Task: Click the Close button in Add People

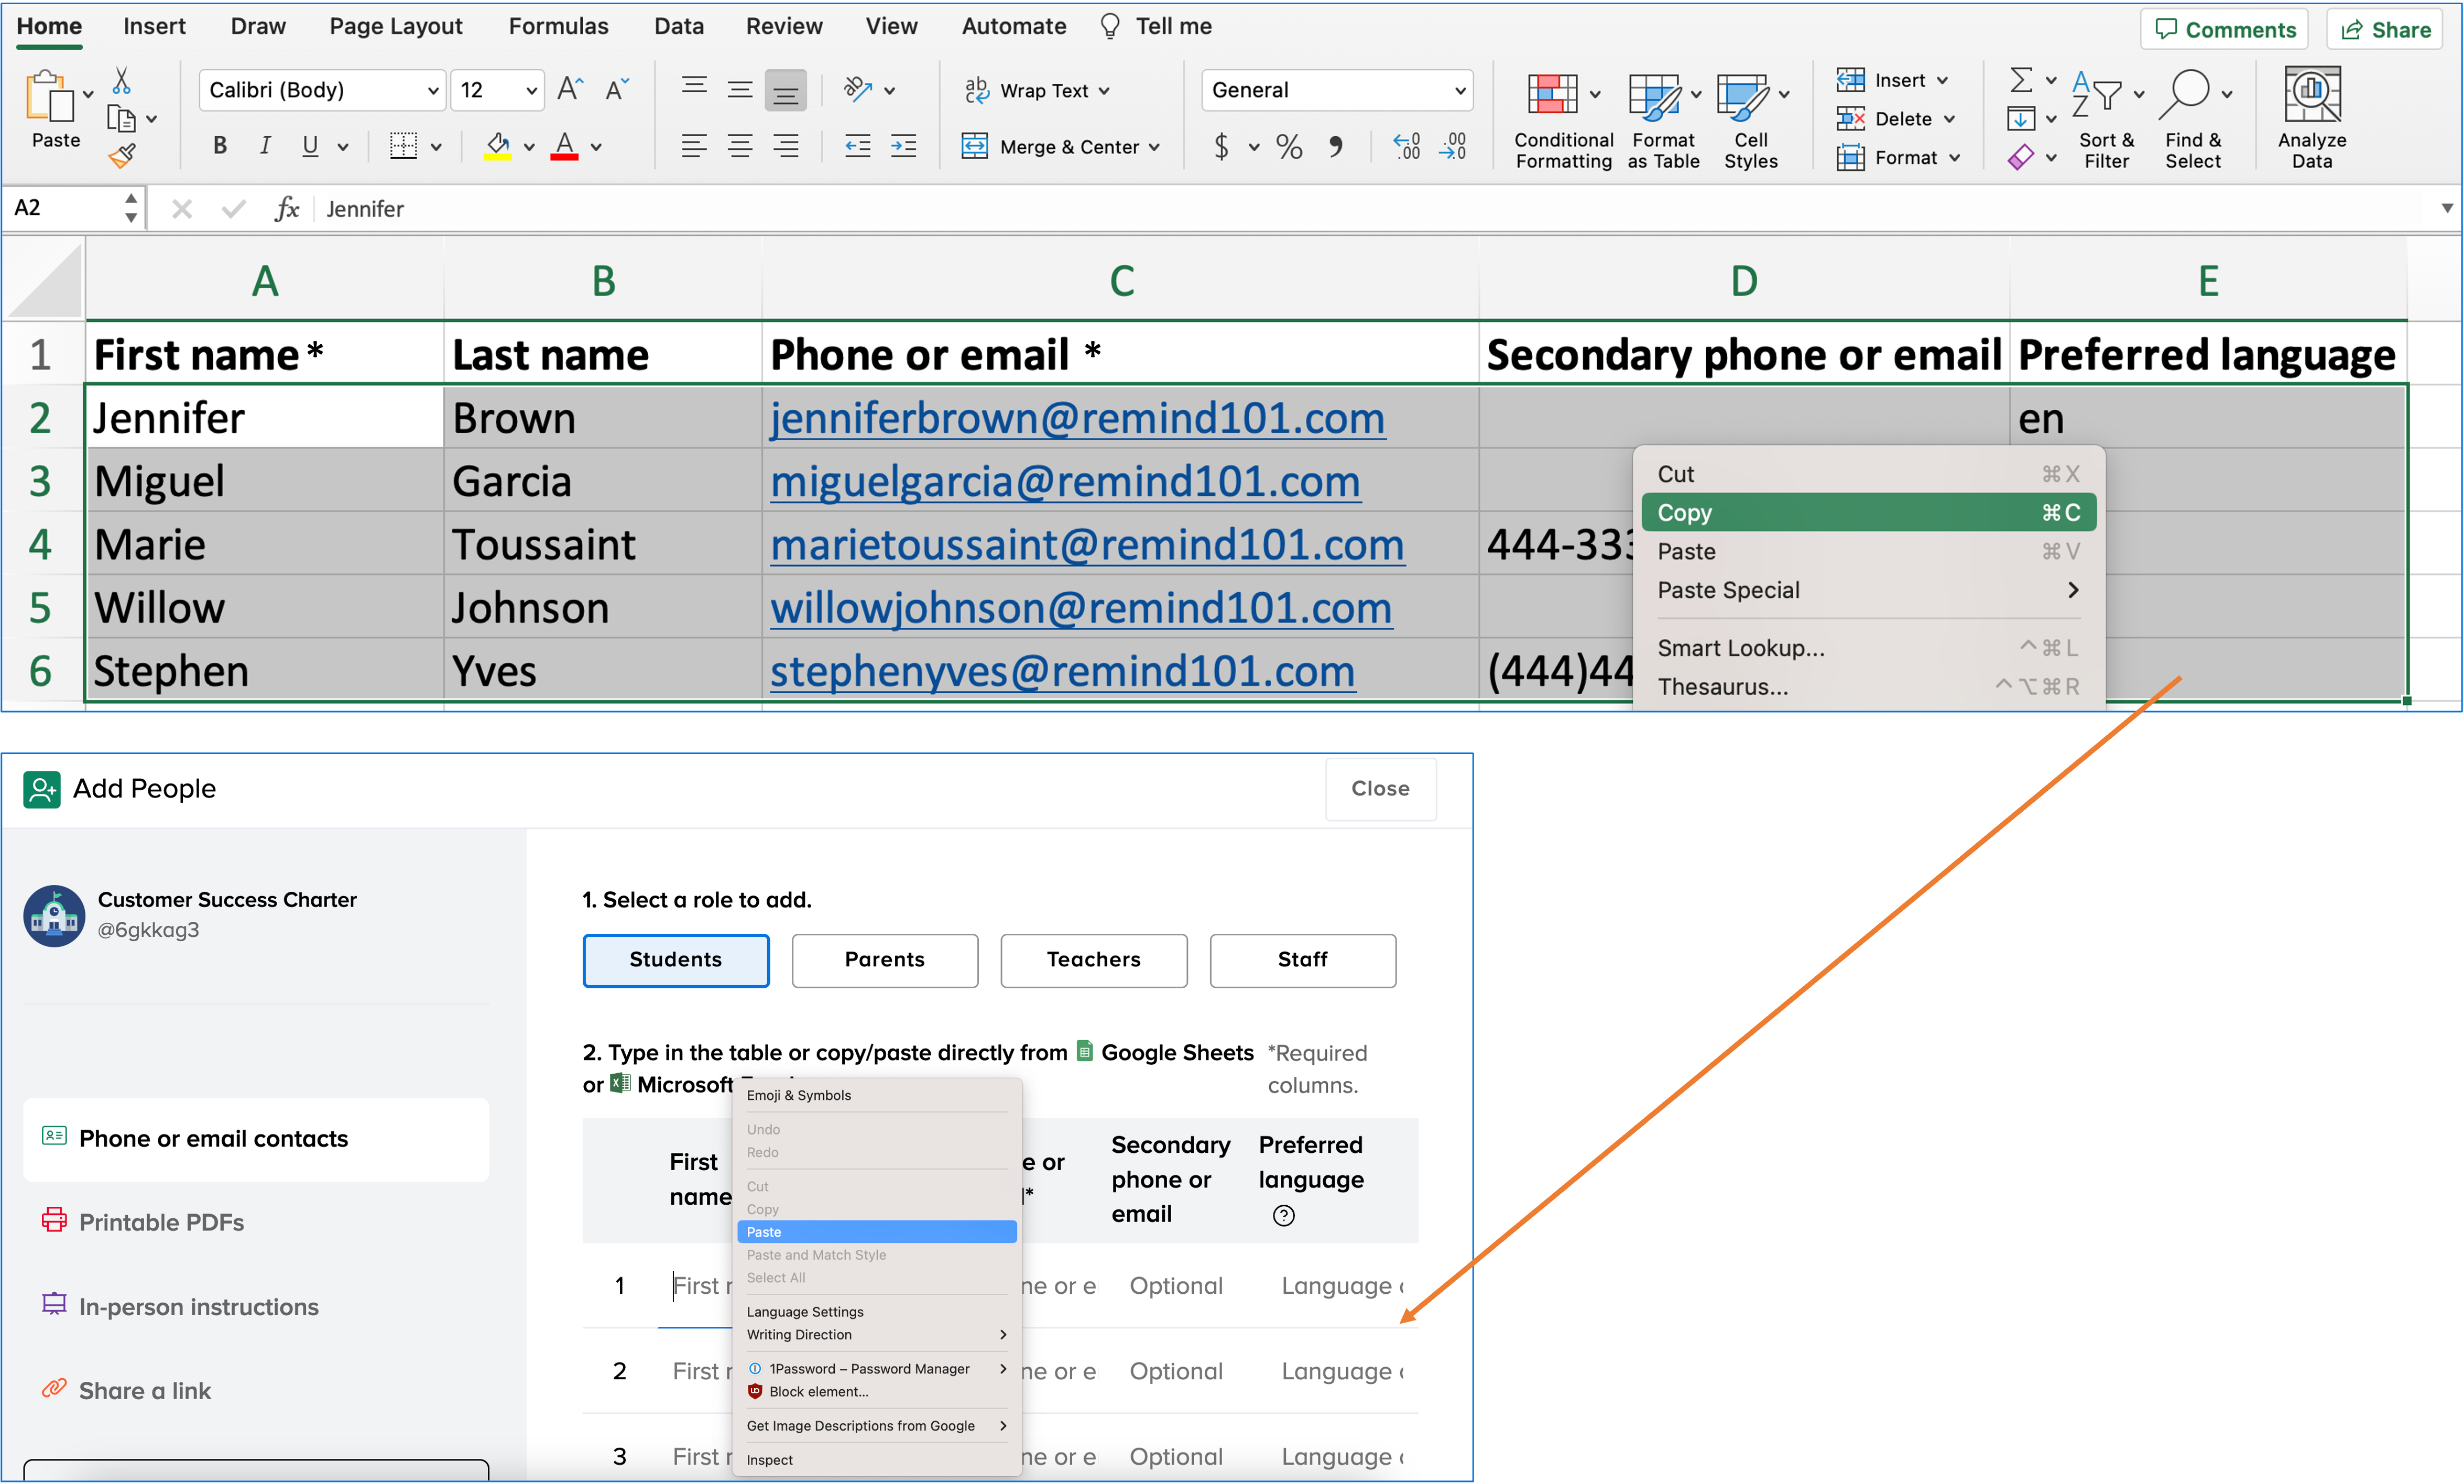Action: pyautogui.click(x=1380, y=788)
